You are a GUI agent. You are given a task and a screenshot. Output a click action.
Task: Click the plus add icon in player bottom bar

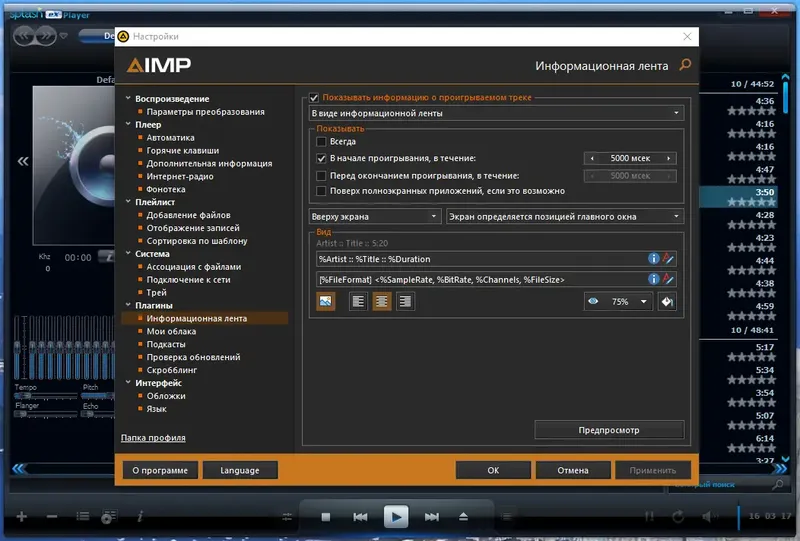click(x=21, y=517)
